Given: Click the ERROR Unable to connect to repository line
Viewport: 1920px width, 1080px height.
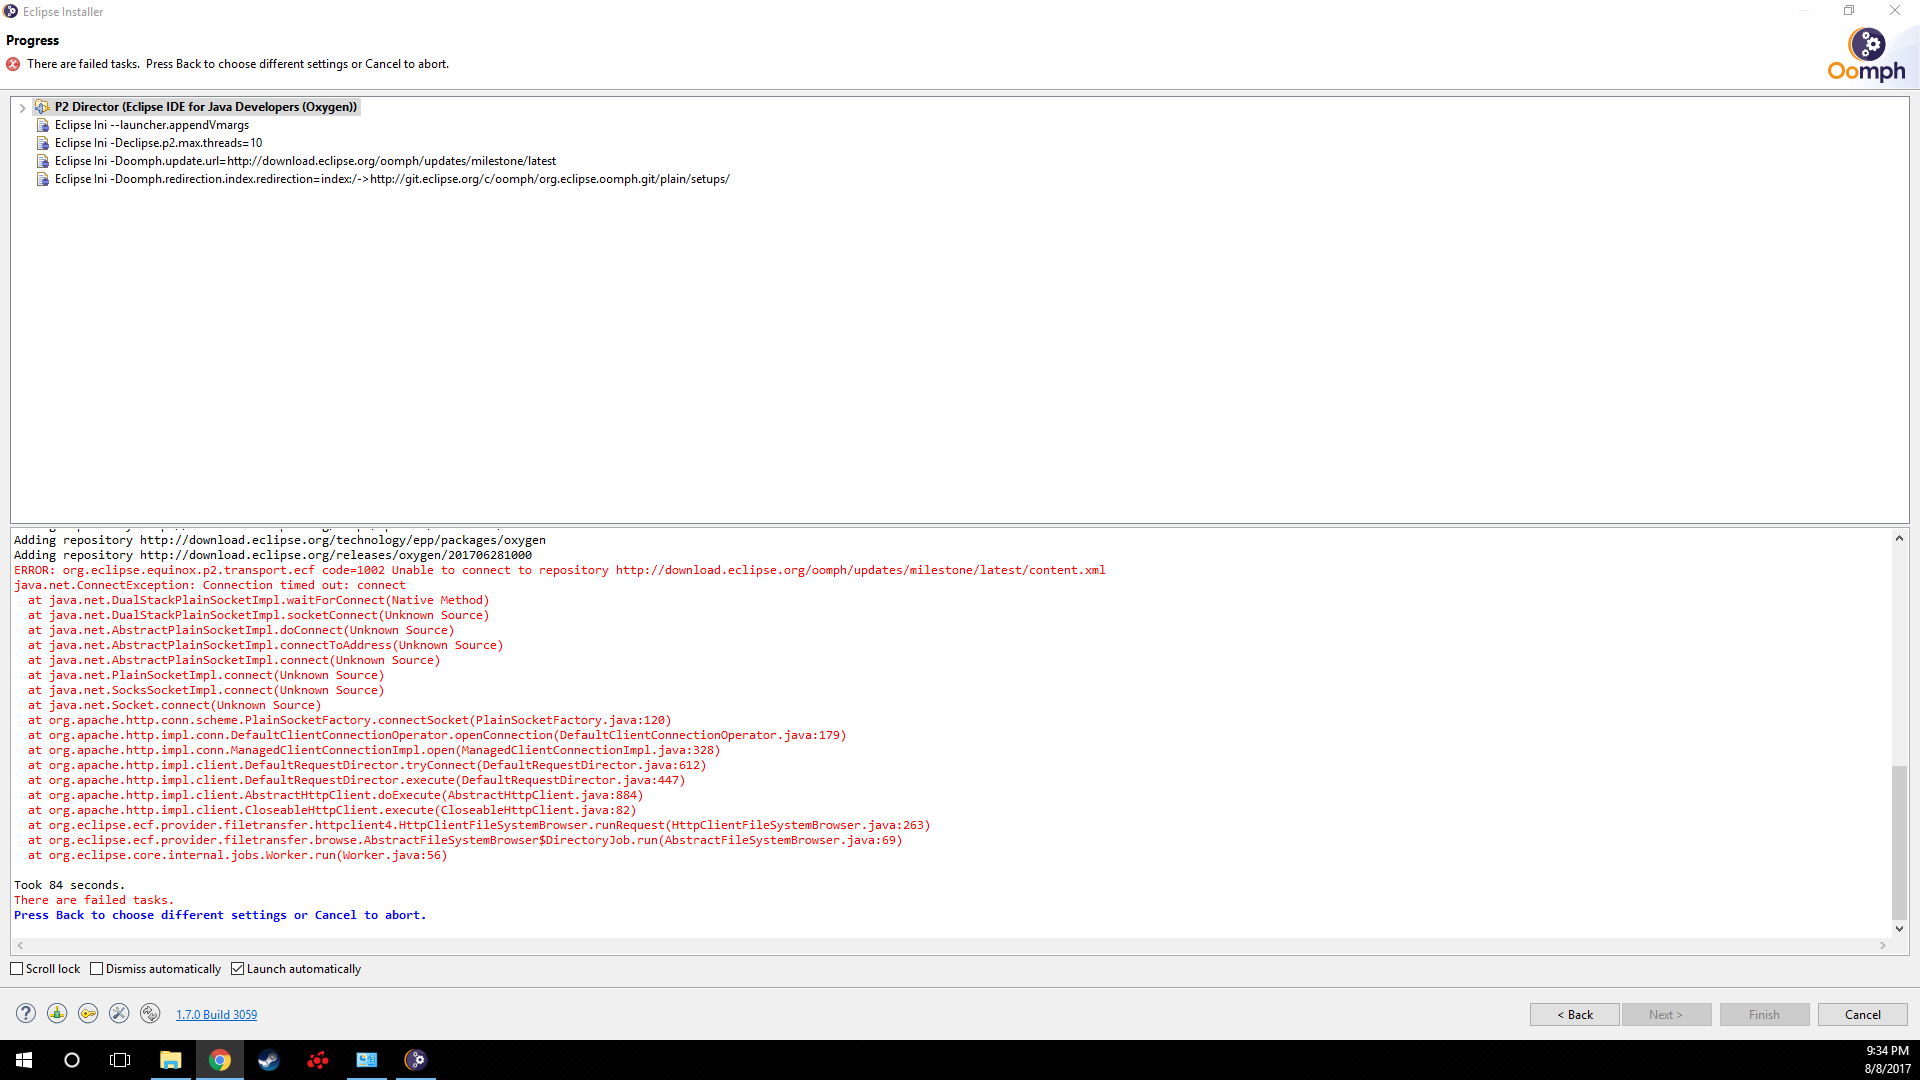Looking at the screenshot, I should (560, 570).
